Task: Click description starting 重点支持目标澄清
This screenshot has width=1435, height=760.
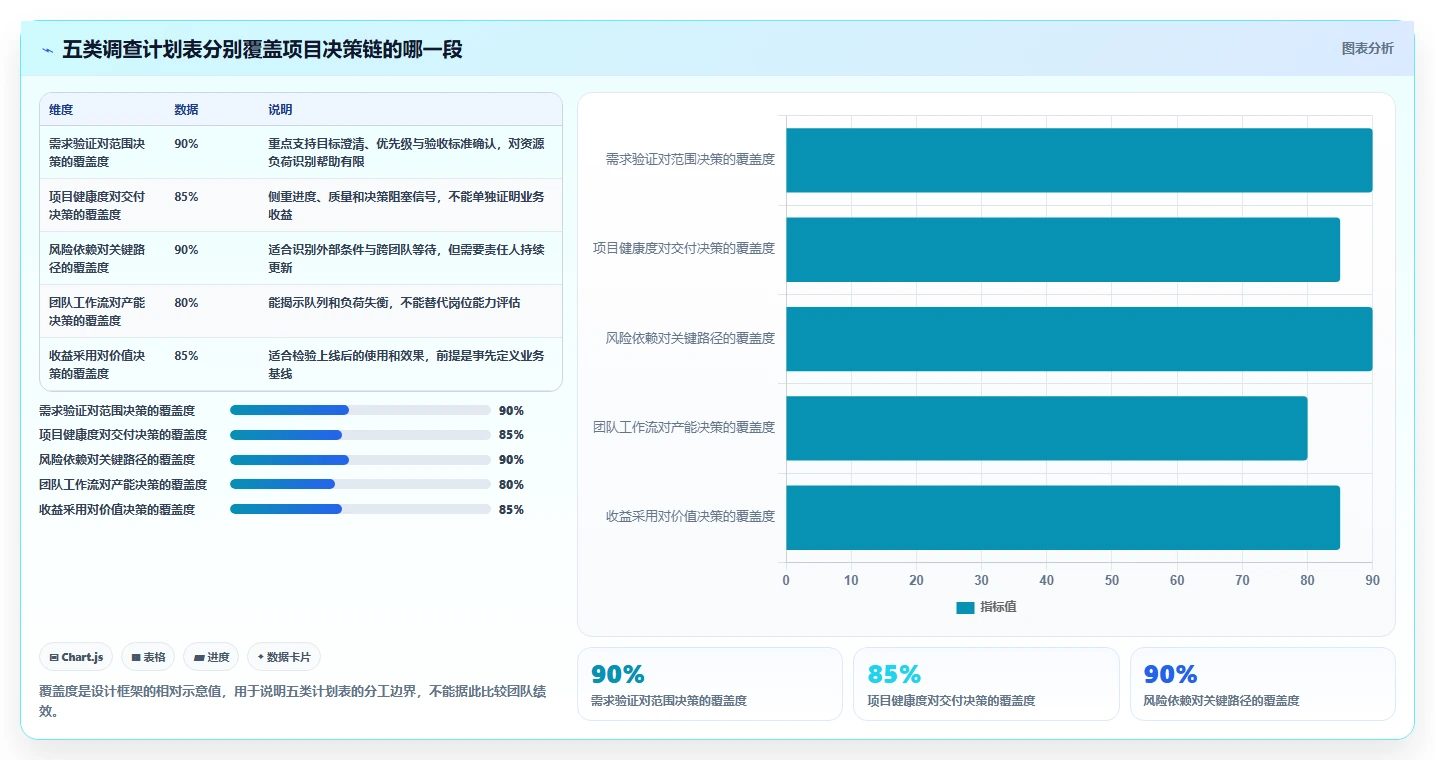Action: coord(406,152)
